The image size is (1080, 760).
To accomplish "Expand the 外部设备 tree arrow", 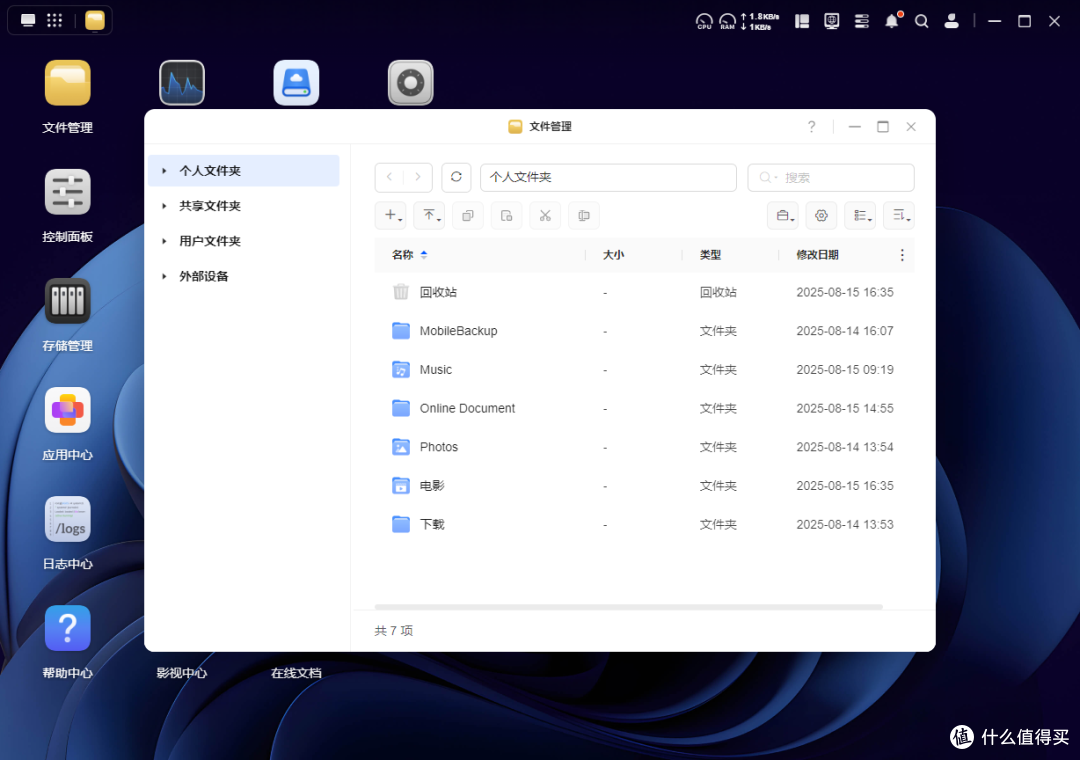I will tap(164, 276).
